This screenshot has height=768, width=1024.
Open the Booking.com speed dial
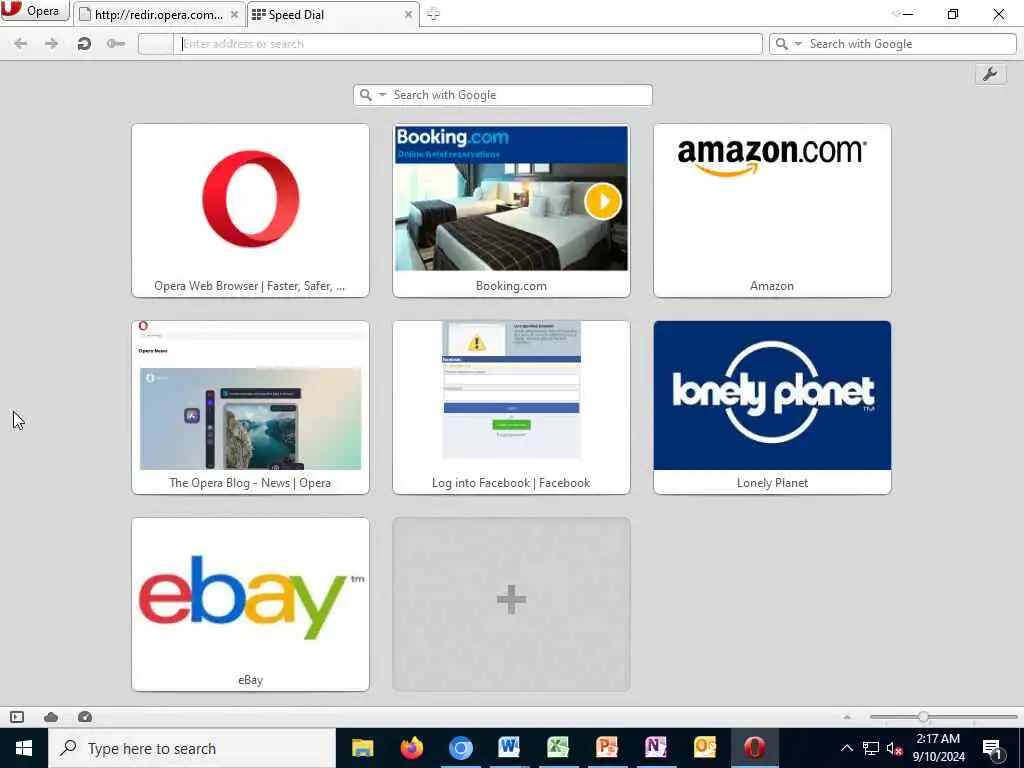(x=511, y=210)
